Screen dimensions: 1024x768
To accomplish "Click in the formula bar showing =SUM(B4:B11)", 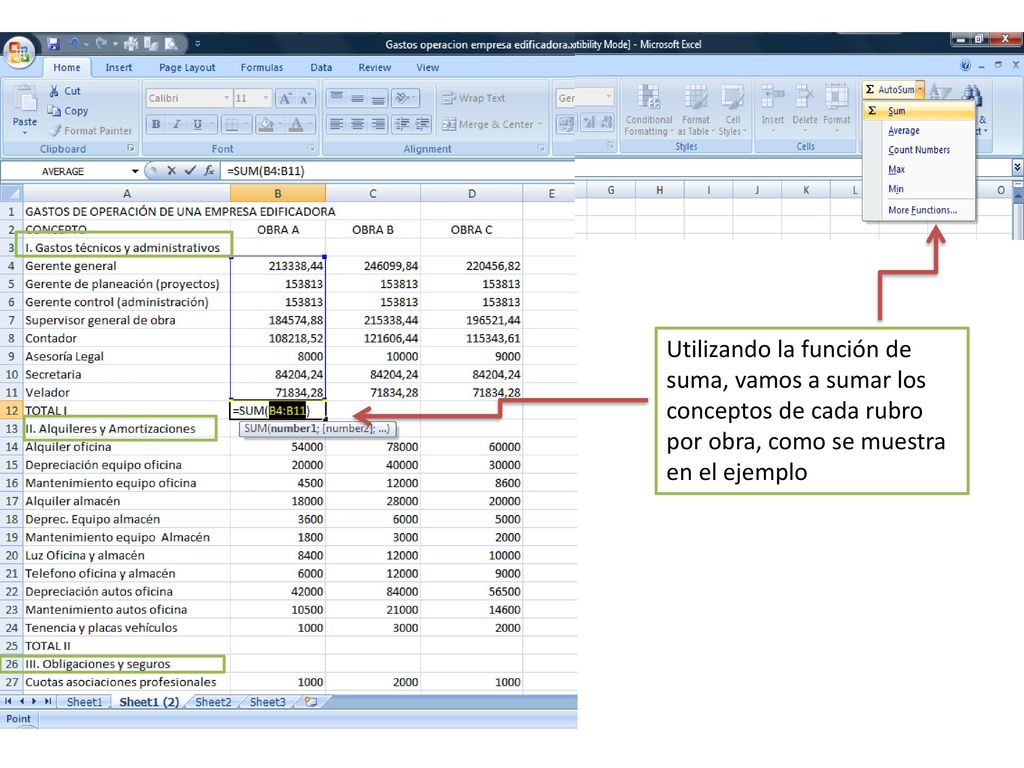I will point(398,171).
